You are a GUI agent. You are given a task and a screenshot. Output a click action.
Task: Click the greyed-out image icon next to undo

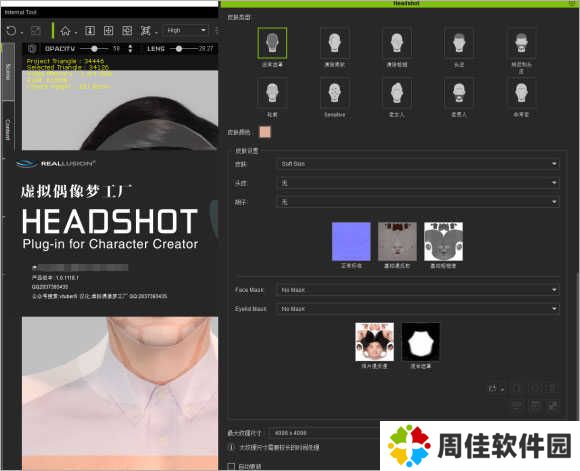[36, 31]
